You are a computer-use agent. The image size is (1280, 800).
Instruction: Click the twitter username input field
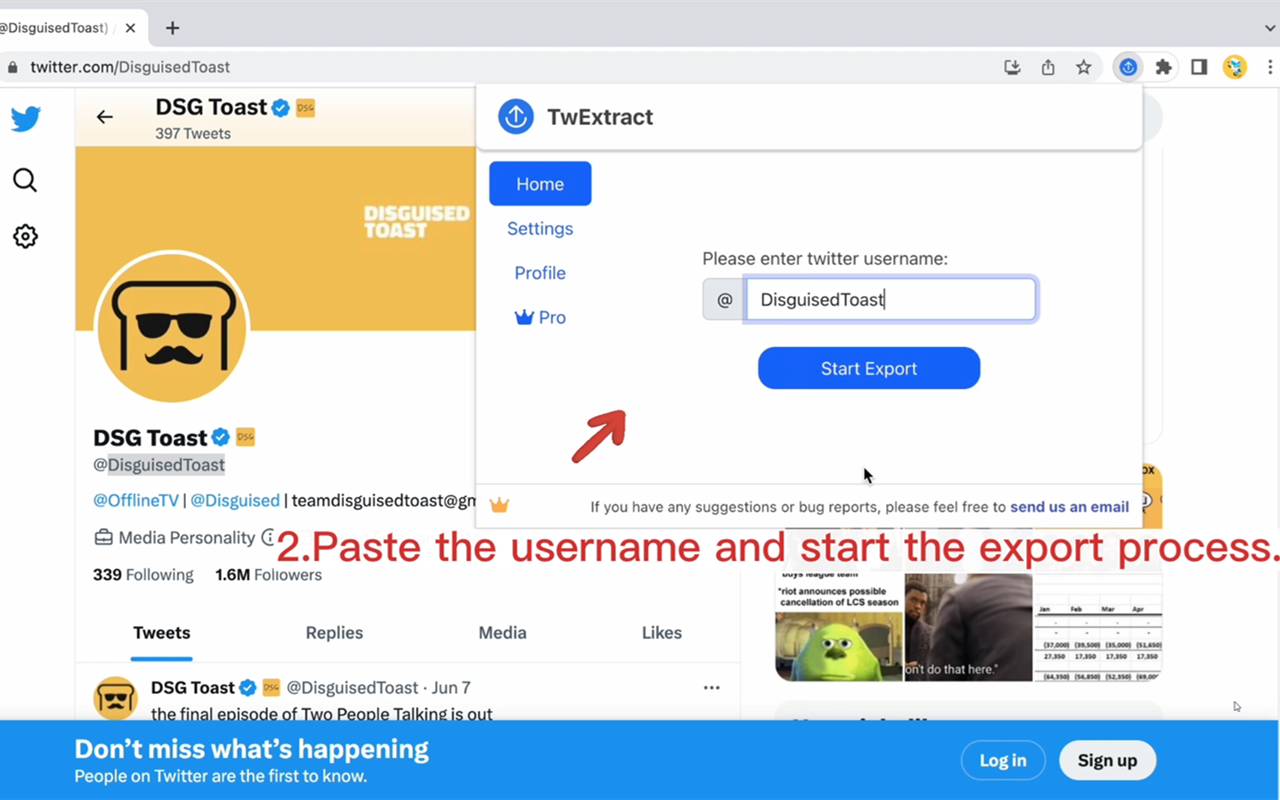pyautogui.click(x=890, y=299)
